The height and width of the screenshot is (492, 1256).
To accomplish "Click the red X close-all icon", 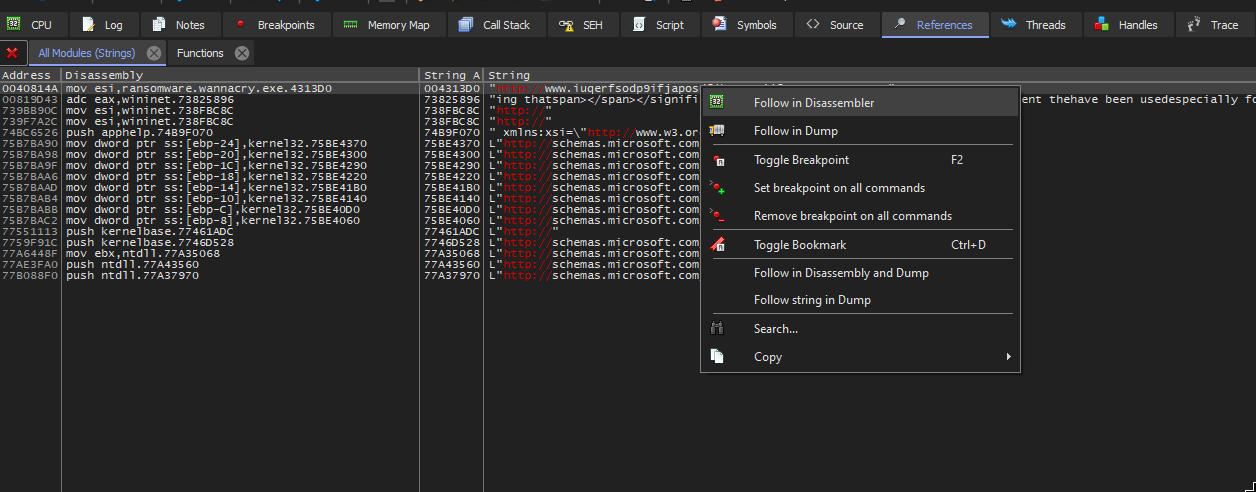I will tap(12, 53).
